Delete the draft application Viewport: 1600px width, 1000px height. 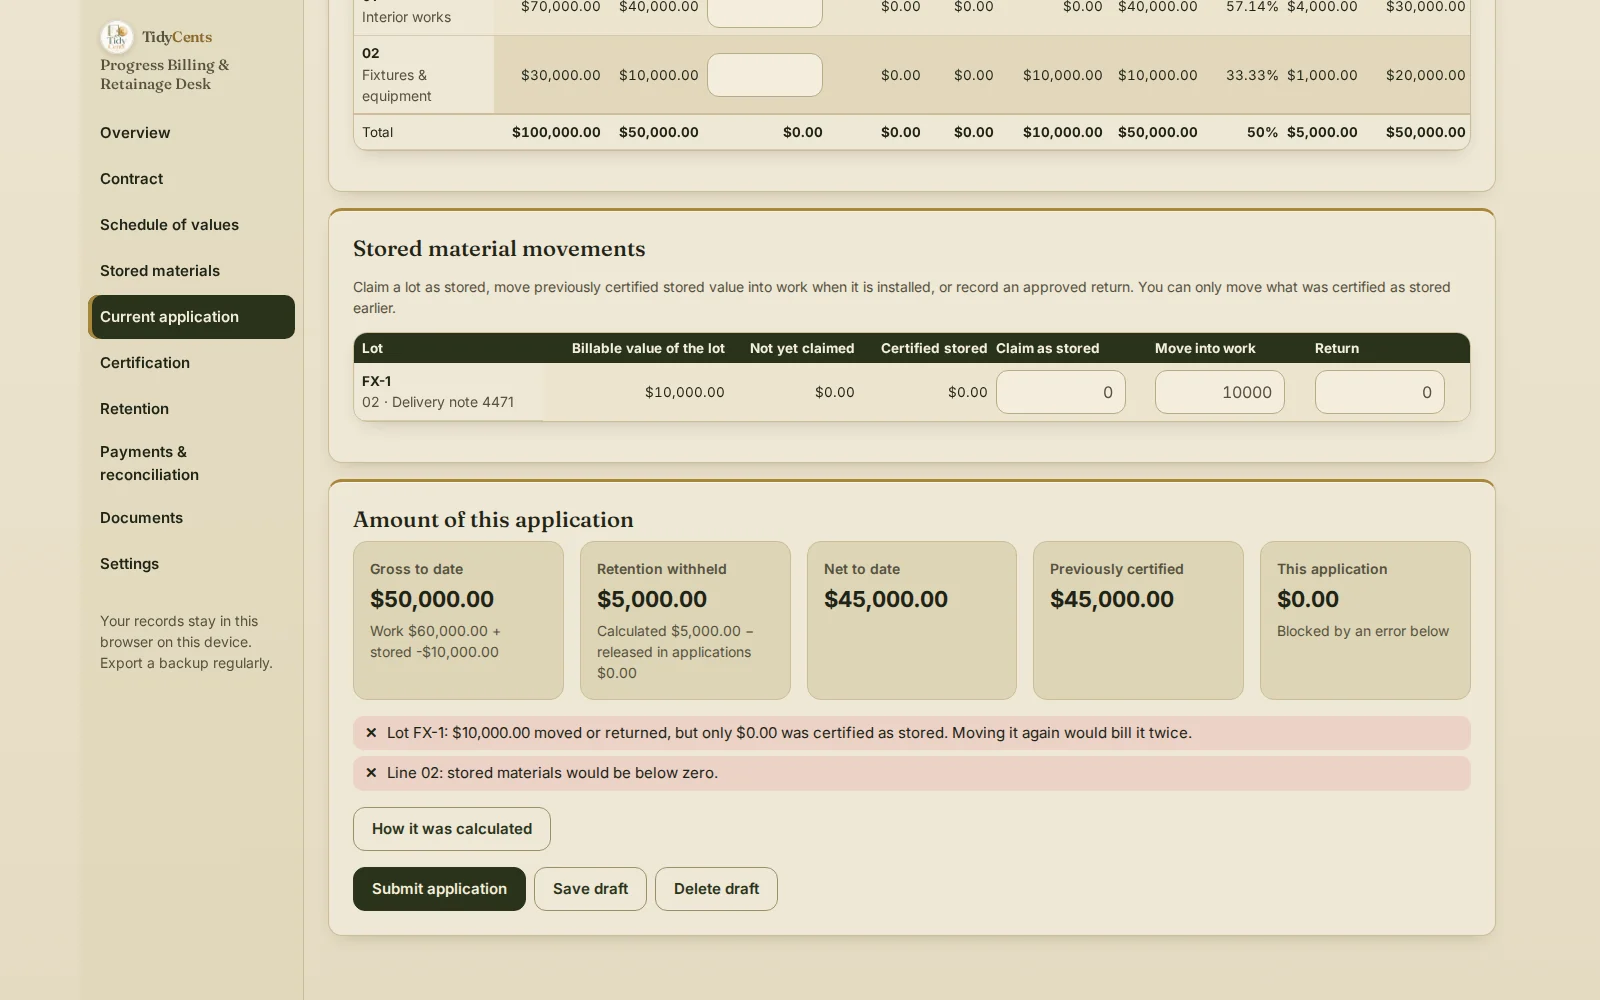716,889
